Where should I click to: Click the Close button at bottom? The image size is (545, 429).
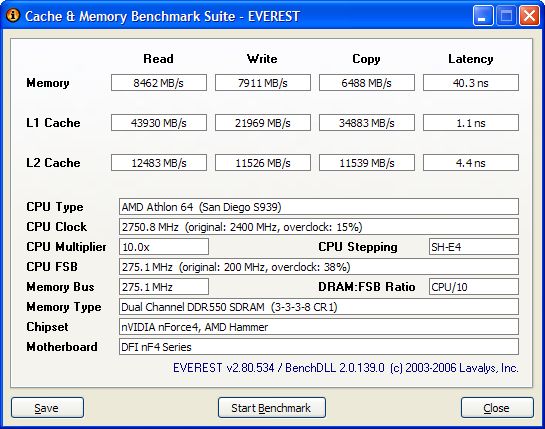[497, 408]
